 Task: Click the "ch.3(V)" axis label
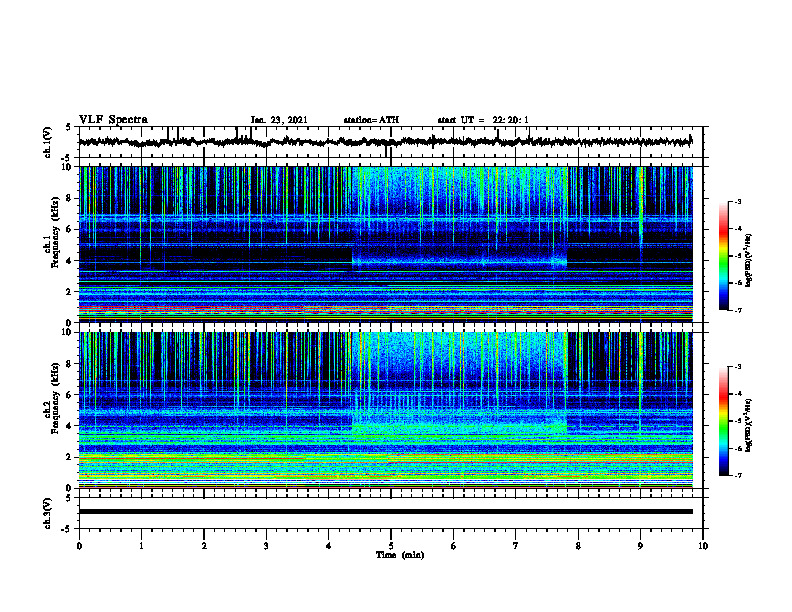[x=47, y=513]
